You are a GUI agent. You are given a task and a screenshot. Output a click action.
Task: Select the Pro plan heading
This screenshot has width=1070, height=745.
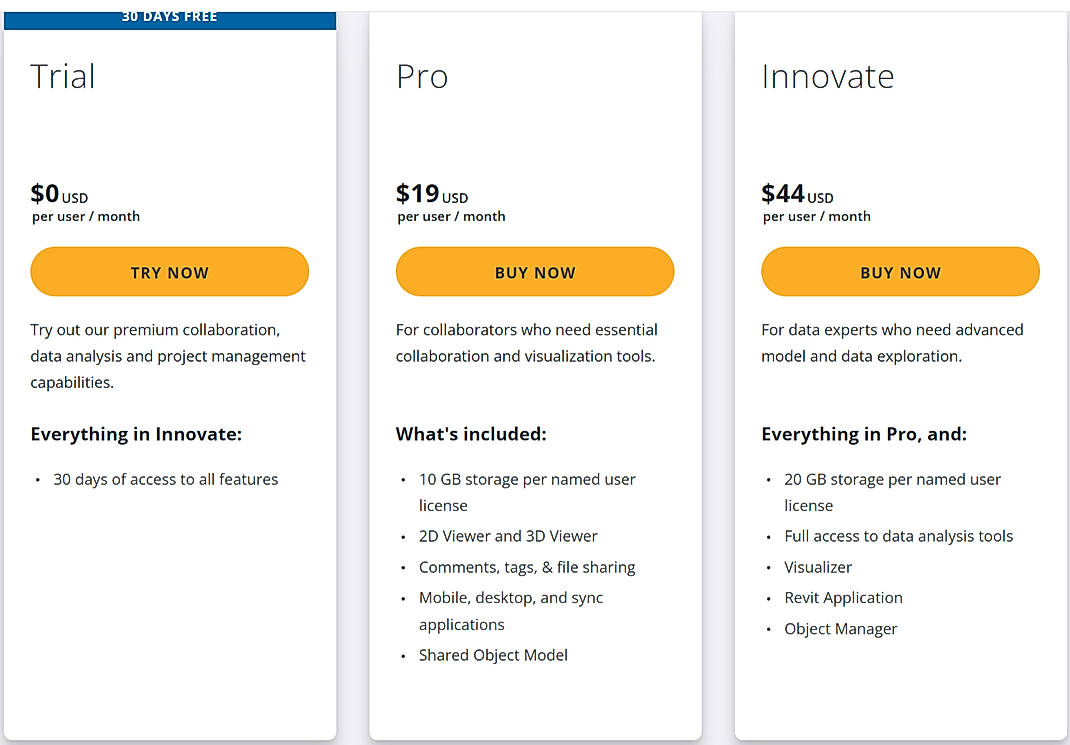click(422, 76)
